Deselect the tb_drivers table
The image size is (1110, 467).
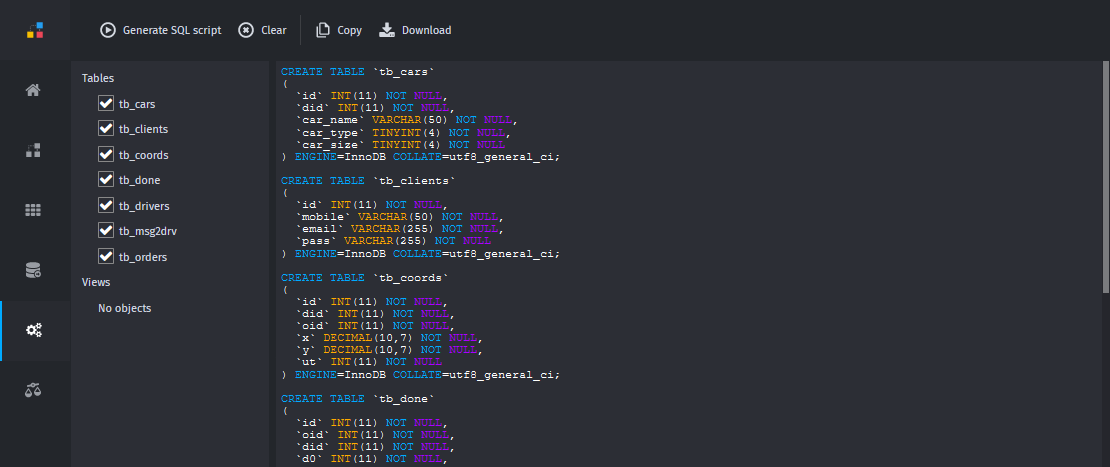pos(106,204)
